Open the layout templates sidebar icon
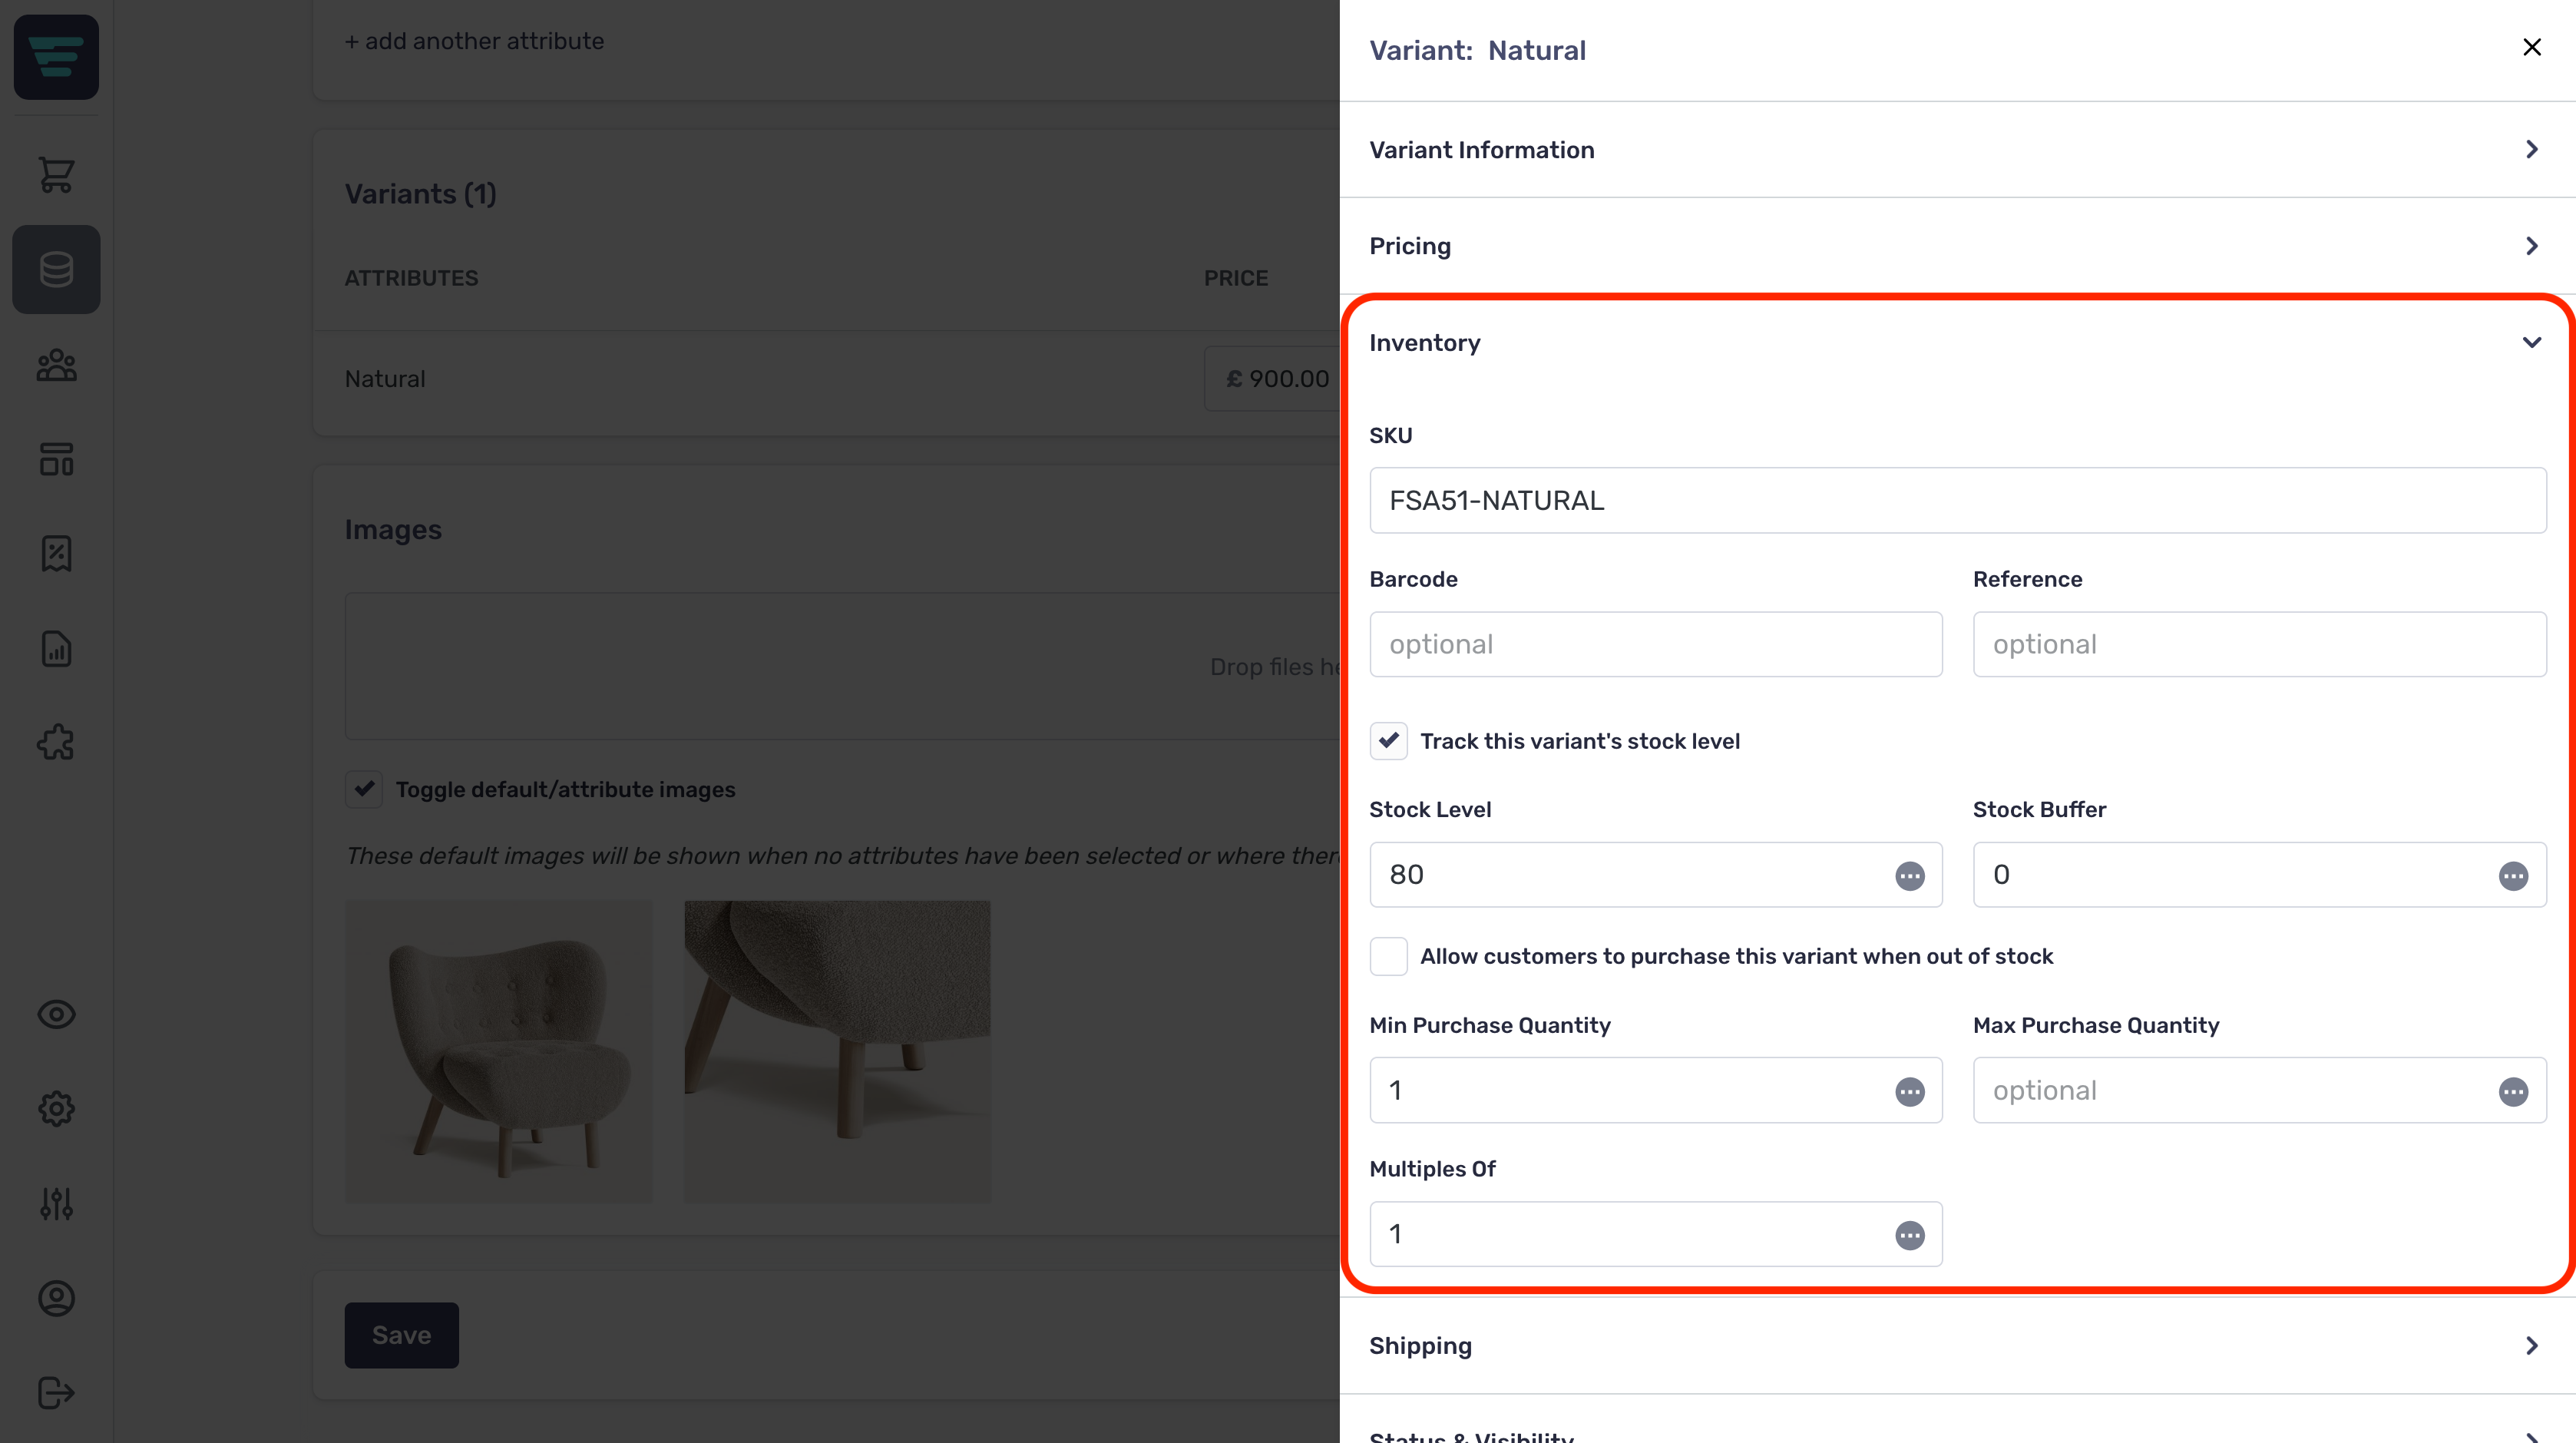Screen dimensions: 2576x1443 tap(56, 459)
